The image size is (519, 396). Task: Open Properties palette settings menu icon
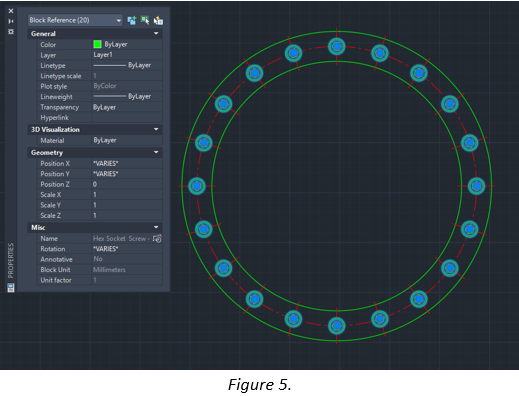point(11,31)
